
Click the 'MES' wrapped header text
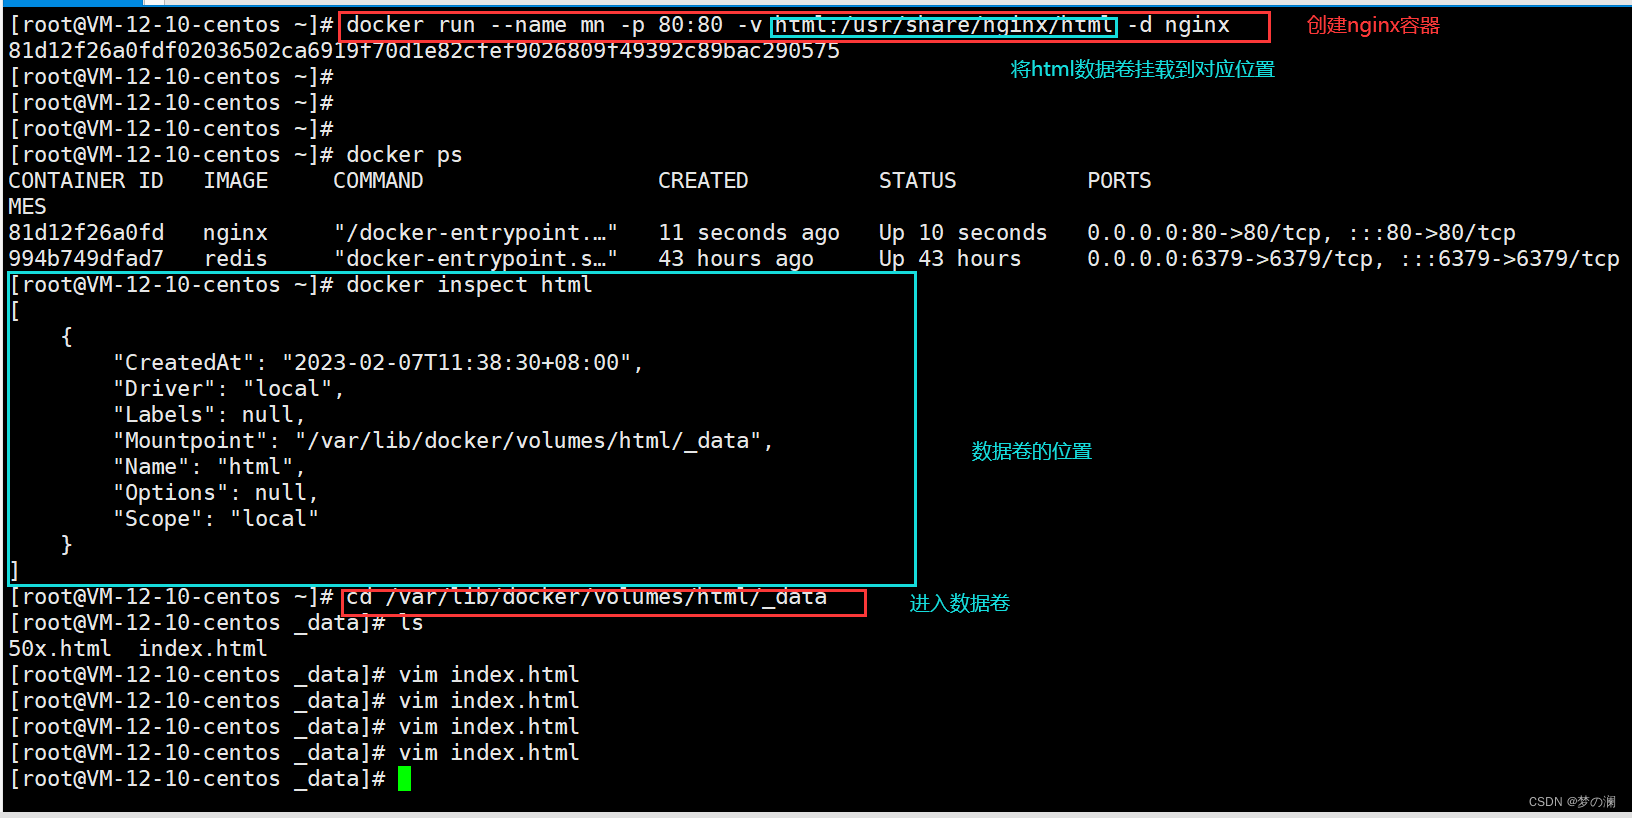pos(27,207)
